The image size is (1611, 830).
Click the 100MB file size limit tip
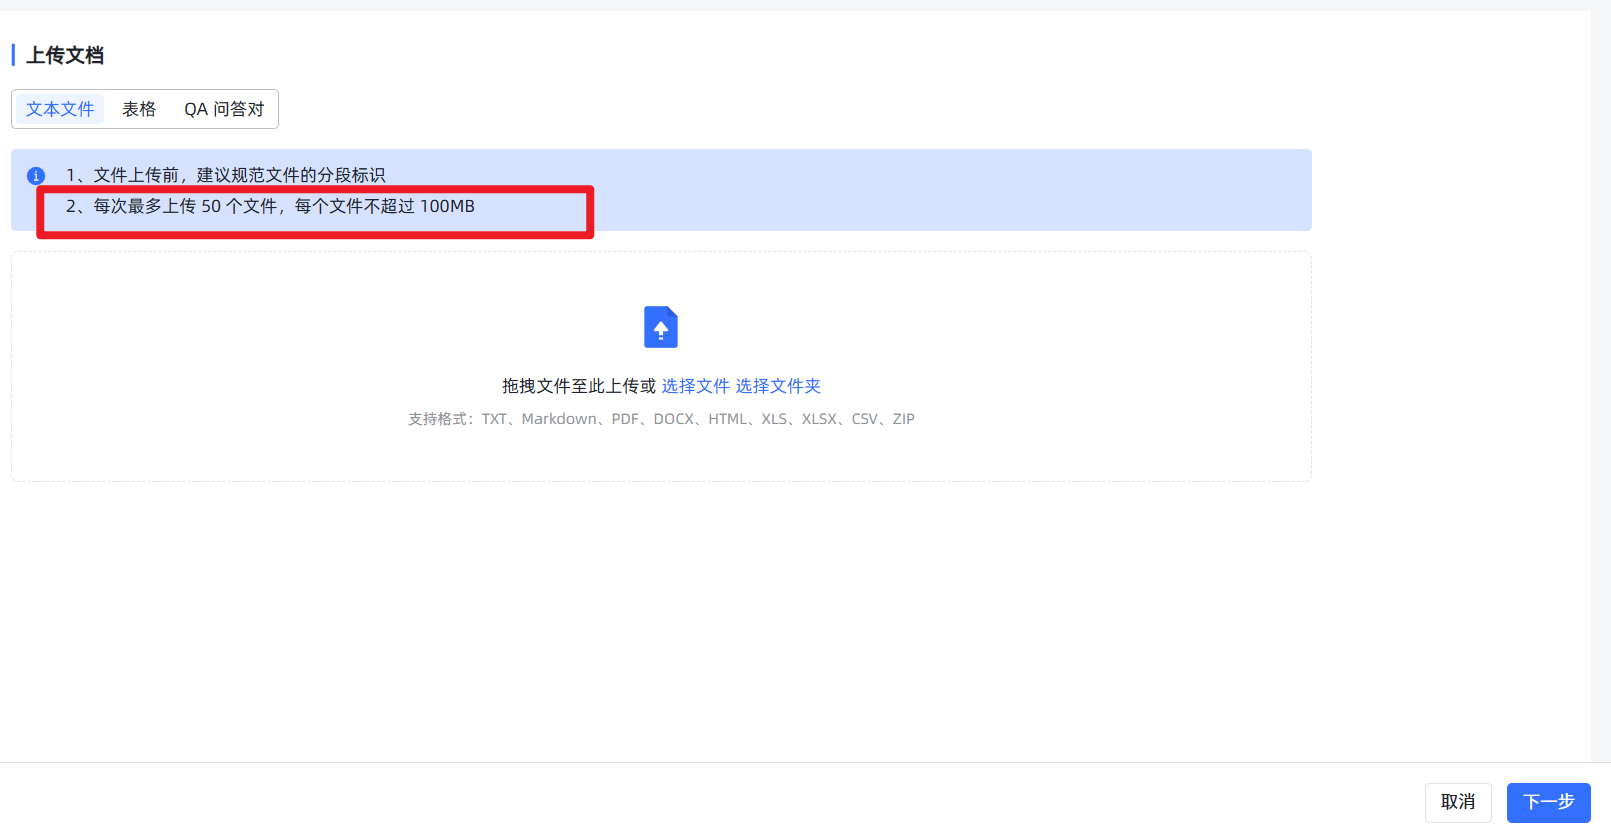(270, 207)
